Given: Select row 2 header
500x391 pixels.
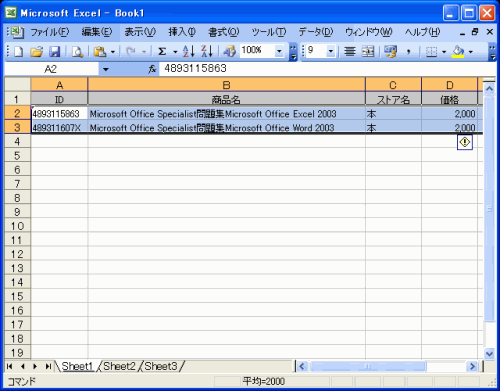Looking at the screenshot, I should coord(17,113).
